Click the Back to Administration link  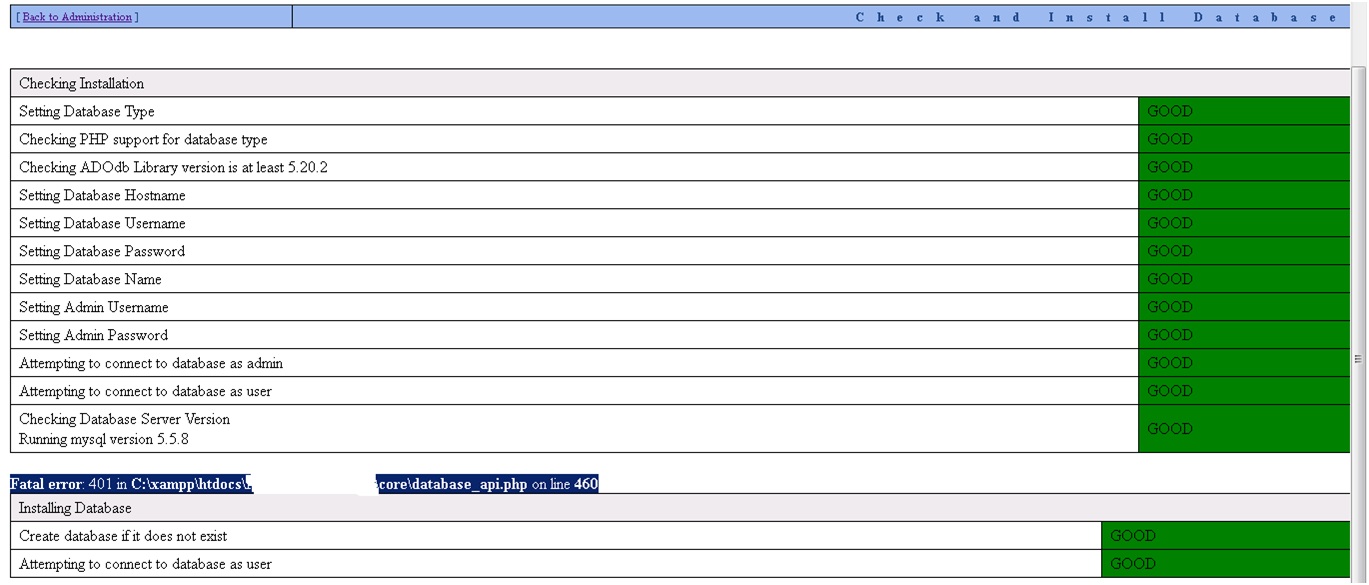pos(77,17)
